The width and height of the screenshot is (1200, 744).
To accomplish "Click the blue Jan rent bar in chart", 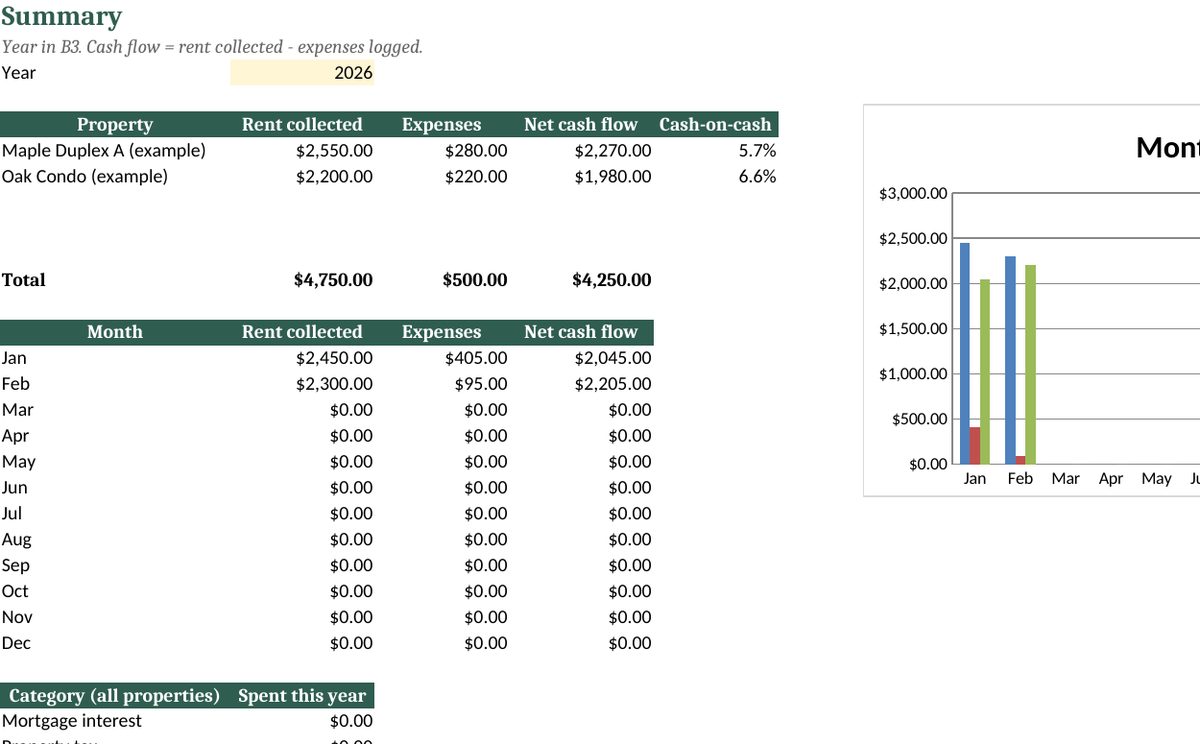I will coord(964,353).
